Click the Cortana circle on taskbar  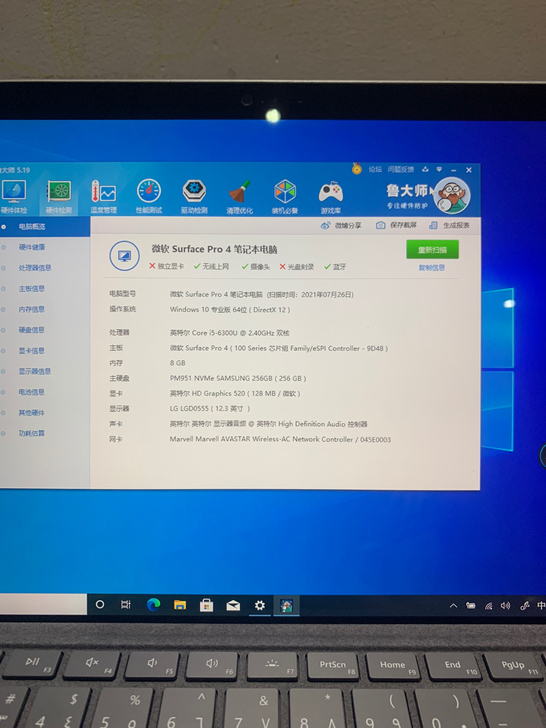[100, 604]
